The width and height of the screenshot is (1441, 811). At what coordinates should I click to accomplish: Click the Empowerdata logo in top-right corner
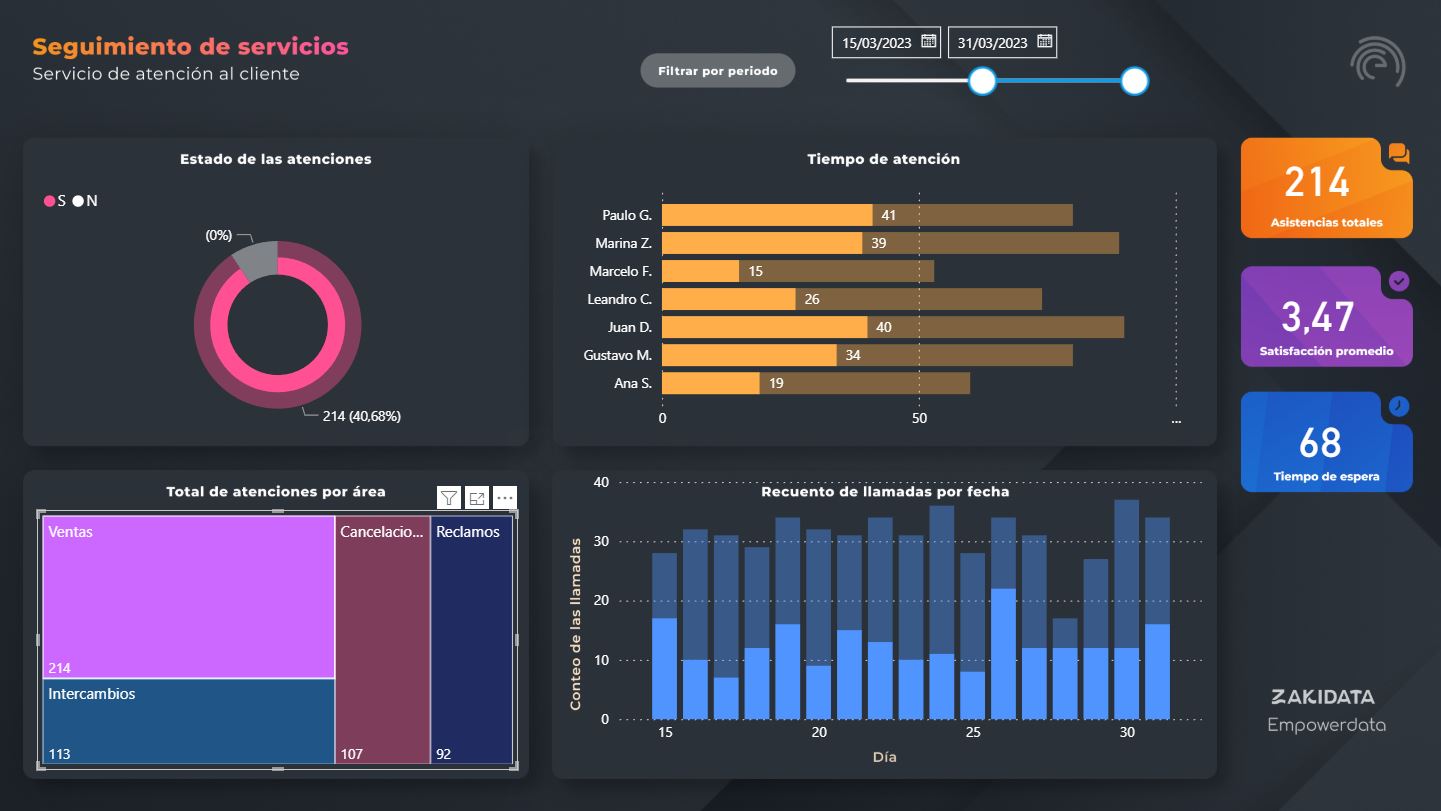click(1377, 63)
